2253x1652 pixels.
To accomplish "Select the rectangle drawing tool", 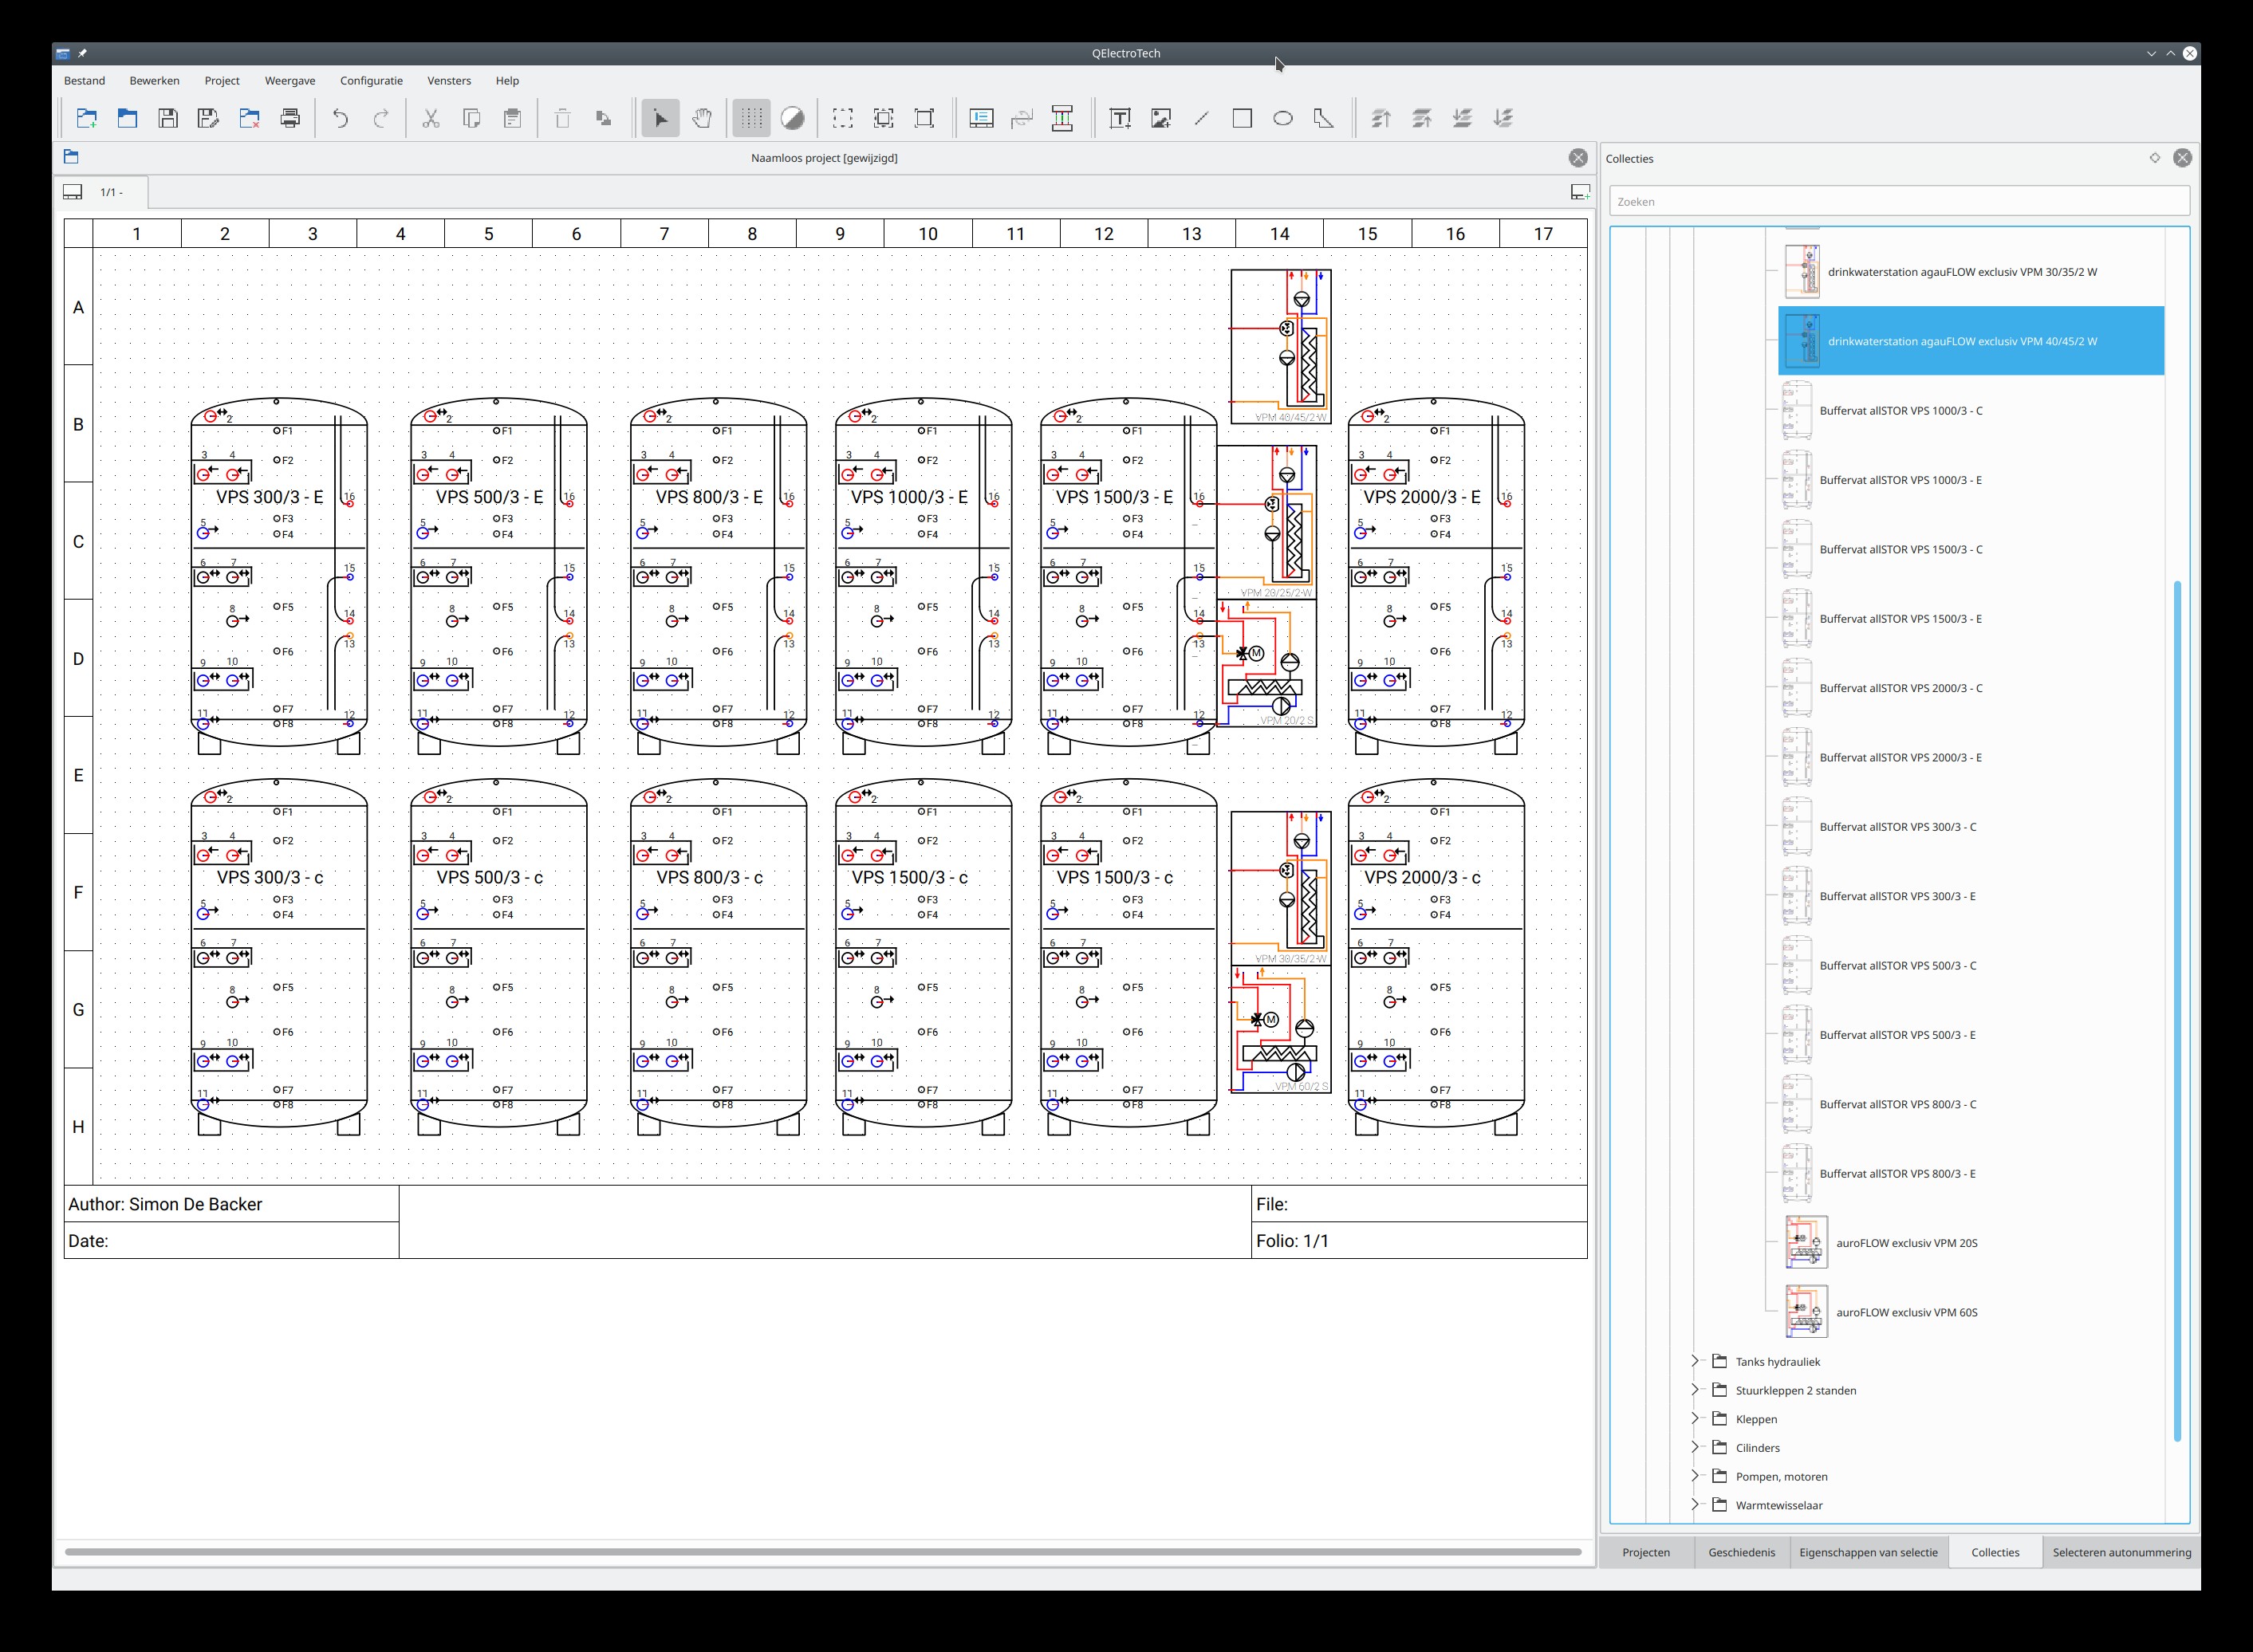I will [1242, 118].
